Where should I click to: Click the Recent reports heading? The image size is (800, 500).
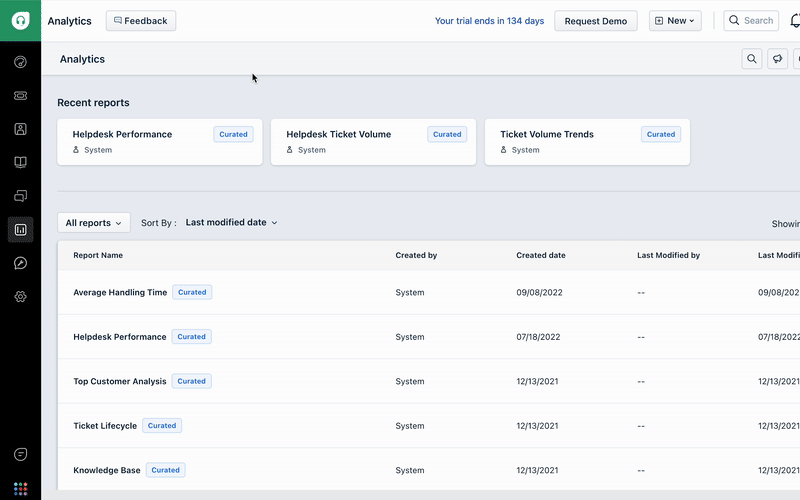click(x=93, y=103)
